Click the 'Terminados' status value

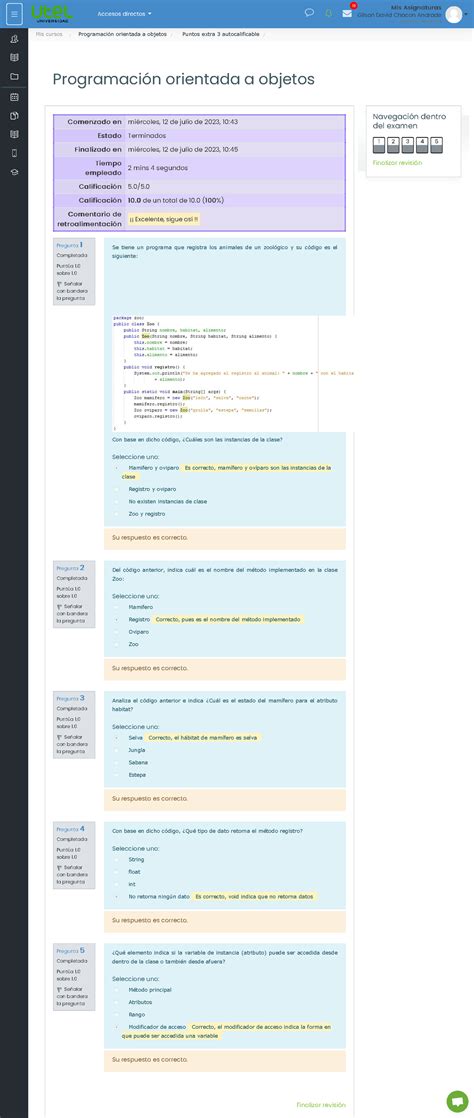(x=147, y=135)
